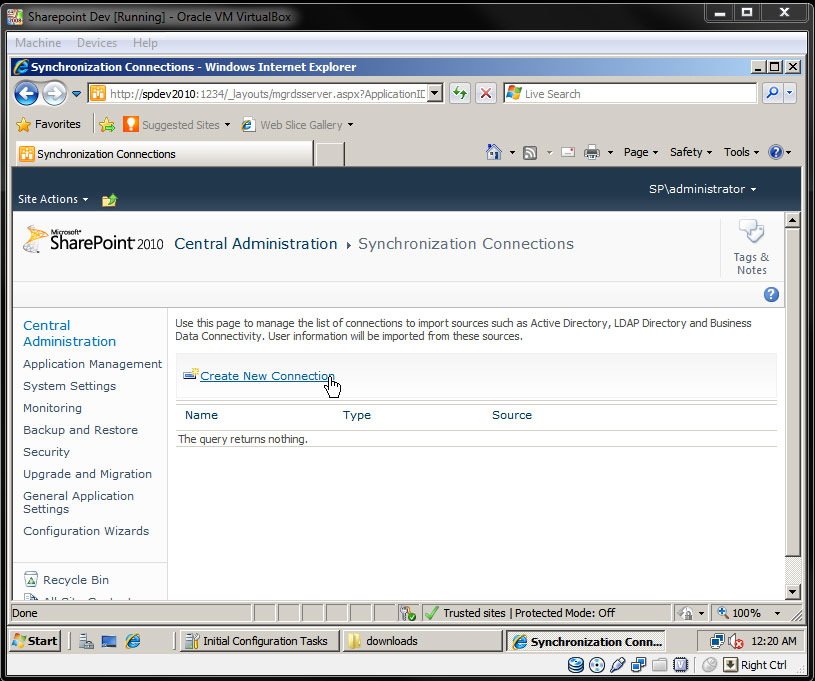Viewport: 815px width, 681px height.
Task: Open Security in sidebar
Action: [x=46, y=452]
